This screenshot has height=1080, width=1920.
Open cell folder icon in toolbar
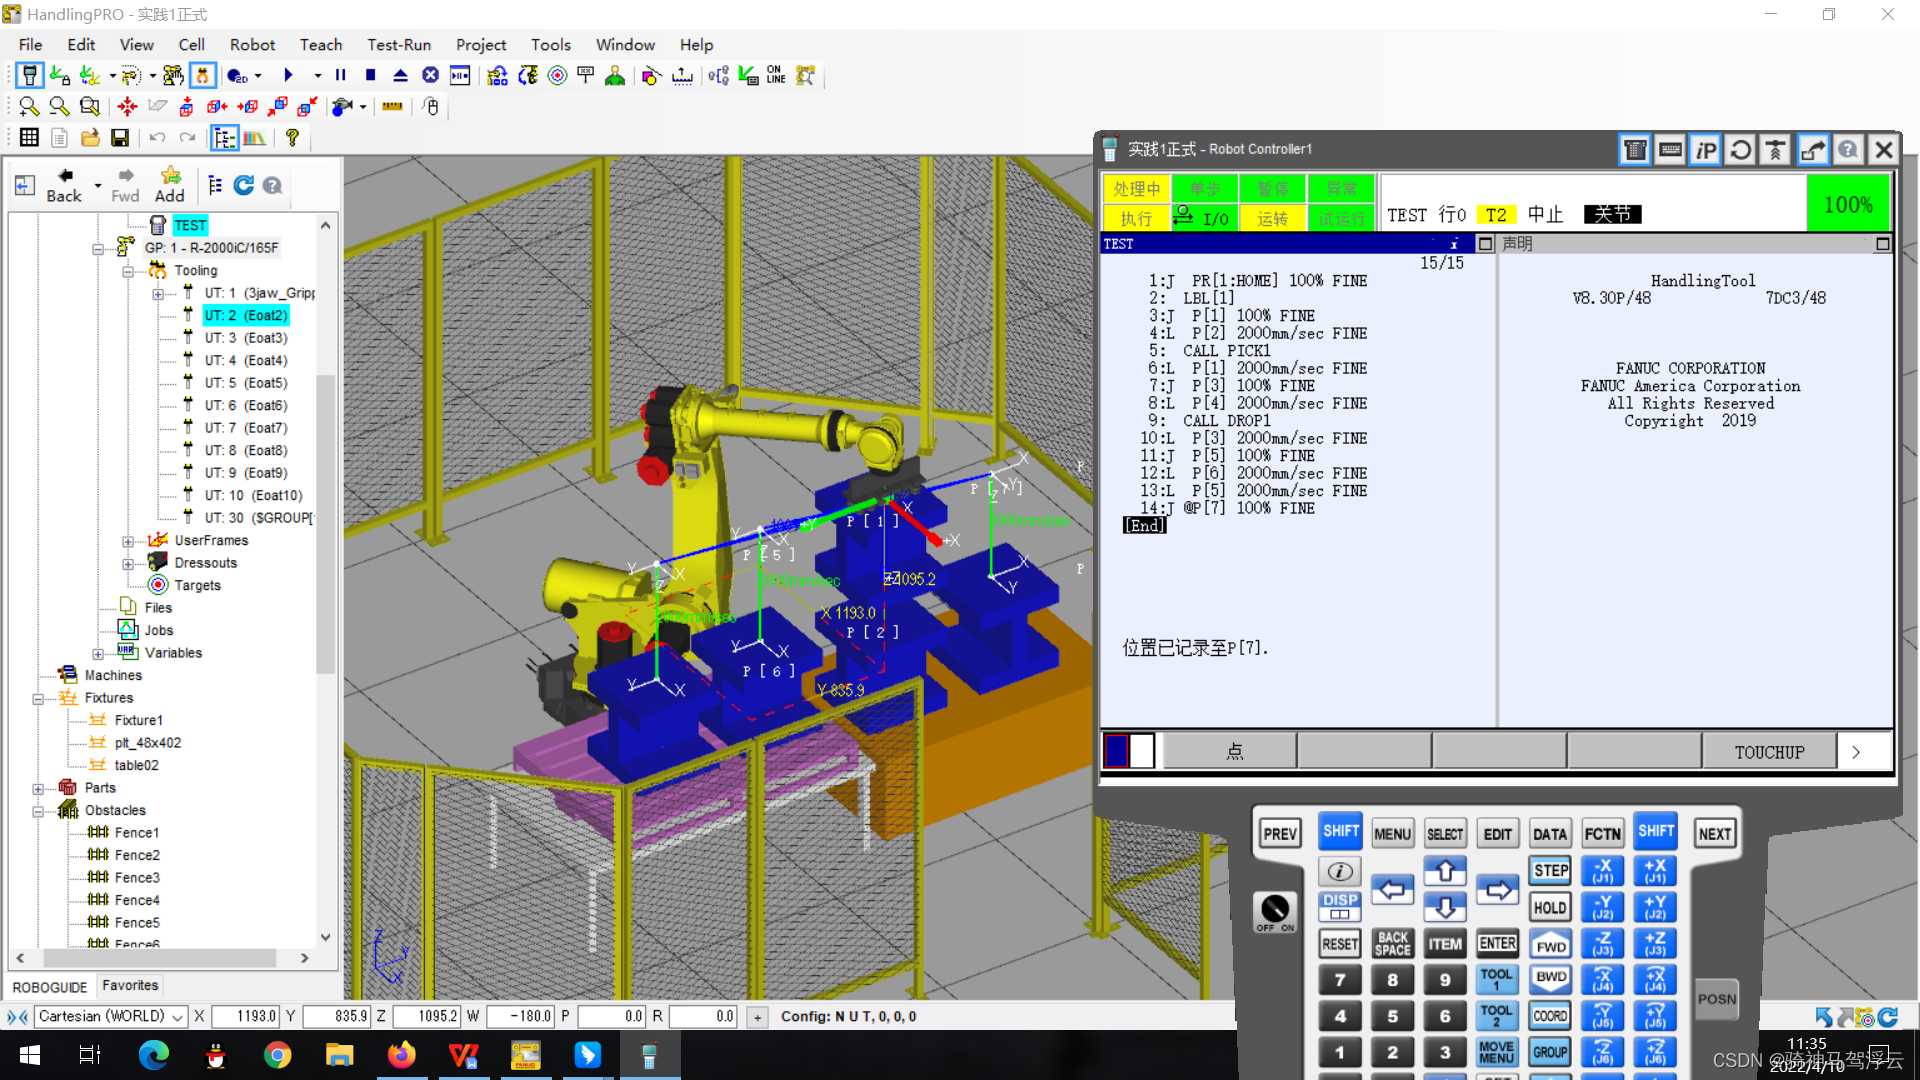pyautogui.click(x=90, y=138)
